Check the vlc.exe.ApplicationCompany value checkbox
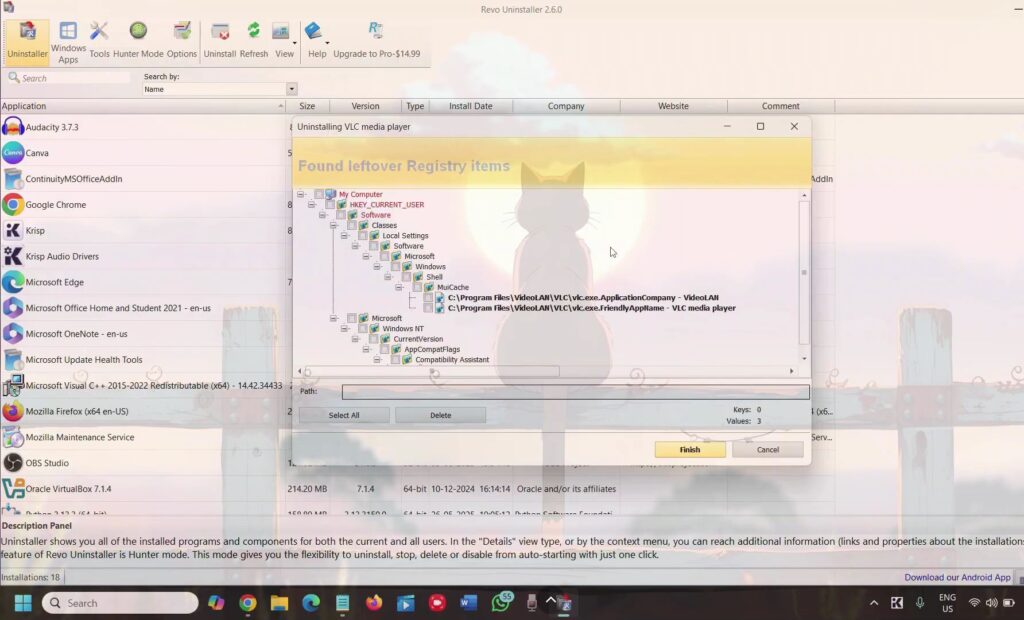This screenshot has height=620, width=1024. point(428,298)
